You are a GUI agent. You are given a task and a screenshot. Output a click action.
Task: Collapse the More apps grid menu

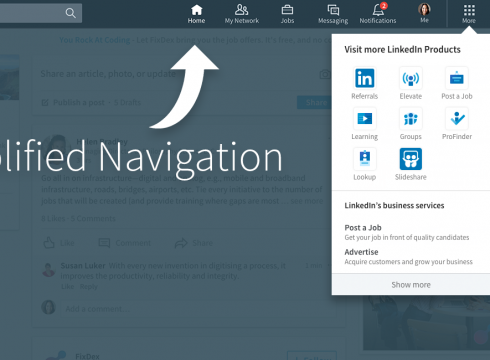click(469, 14)
